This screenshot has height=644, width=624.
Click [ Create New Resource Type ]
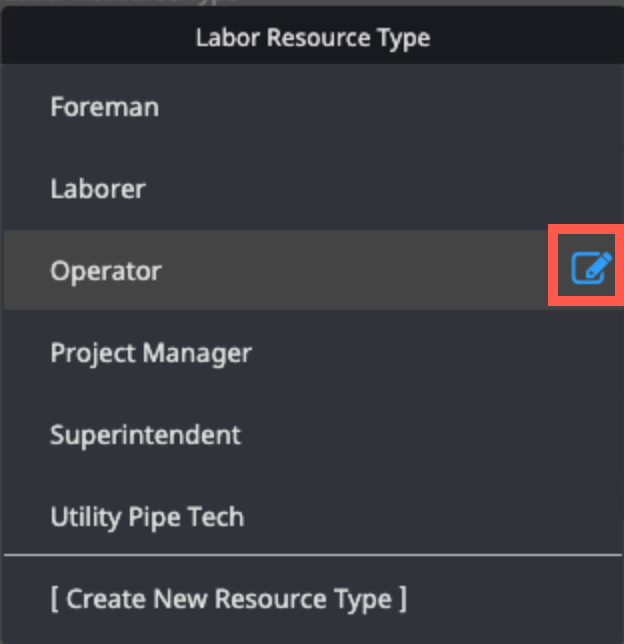point(228,598)
